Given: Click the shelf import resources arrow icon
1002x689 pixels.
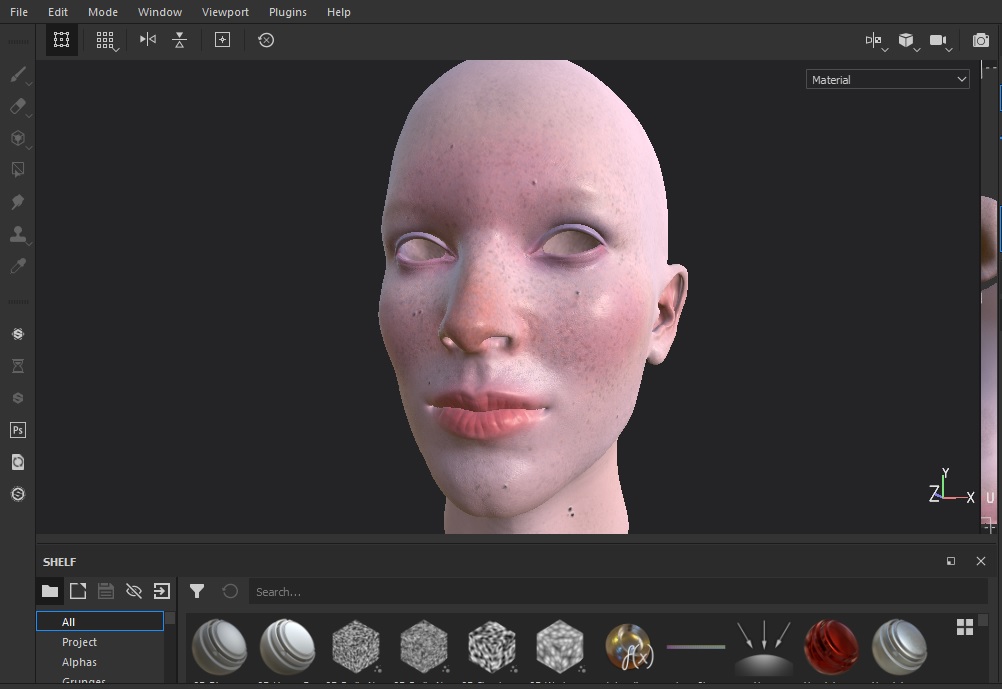Looking at the screenshot, I should pos(162,591).
